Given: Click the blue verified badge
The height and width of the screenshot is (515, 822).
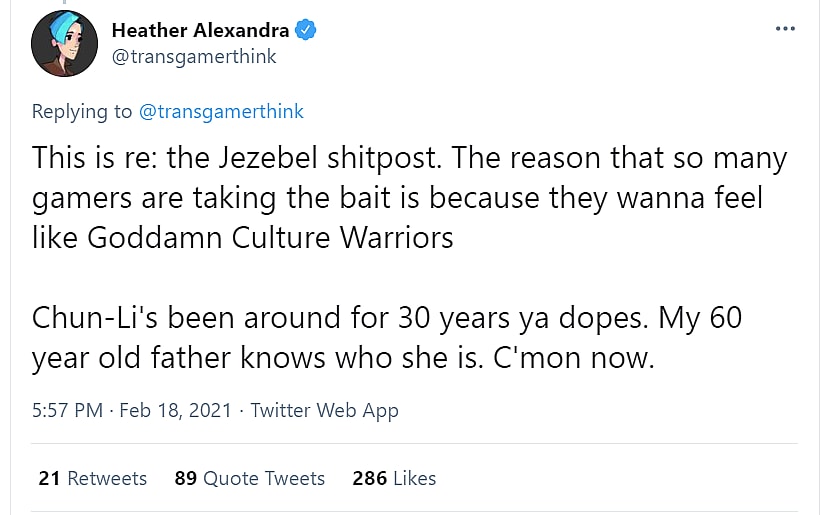Looking at the screenshot, I should (306, 30).
